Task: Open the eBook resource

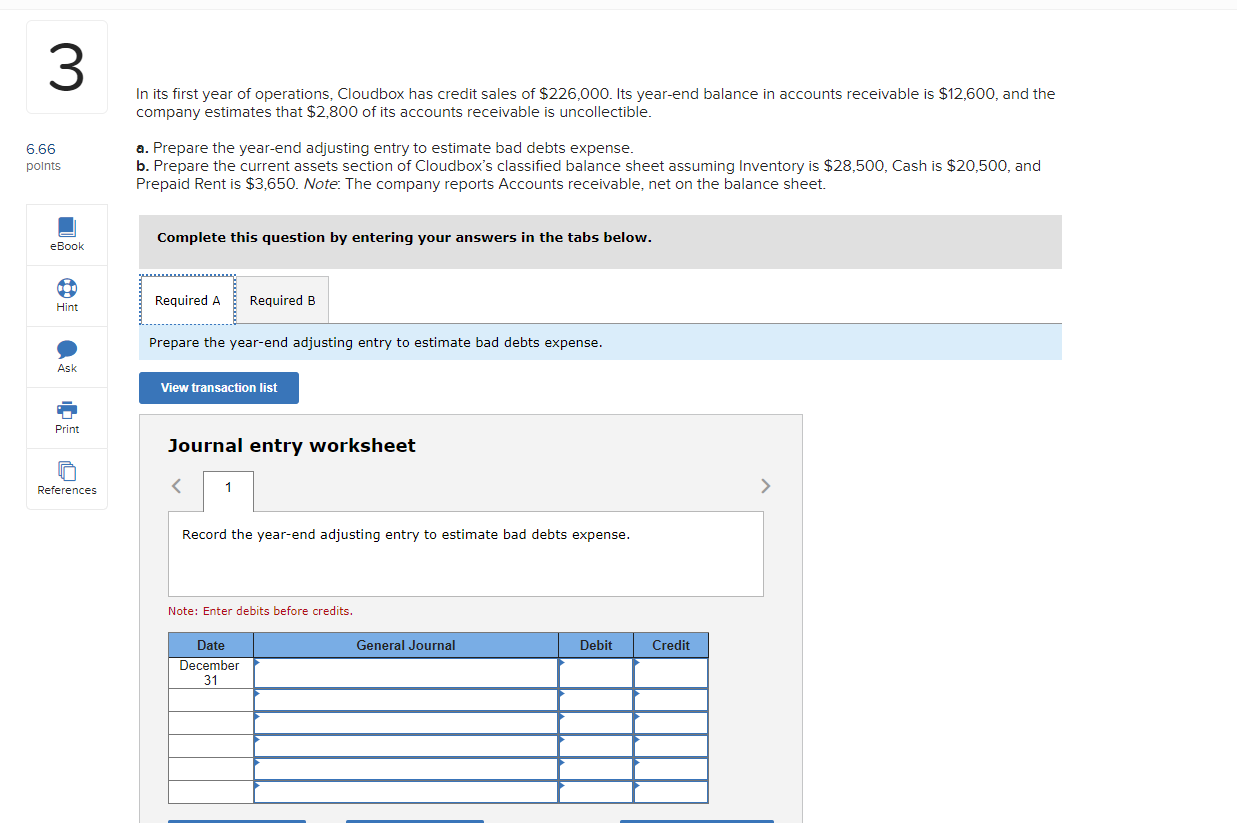Action: click(66, 234)
